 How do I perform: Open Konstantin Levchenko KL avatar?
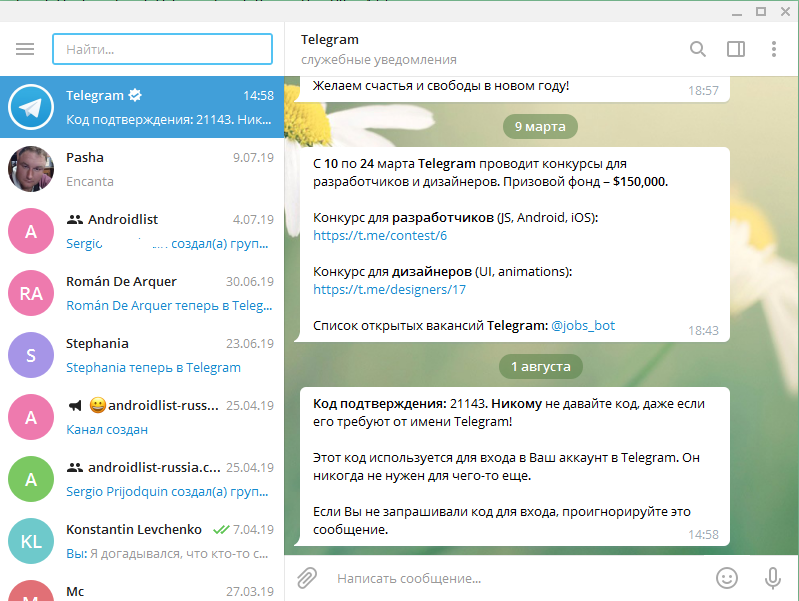(x=31, y=541)
